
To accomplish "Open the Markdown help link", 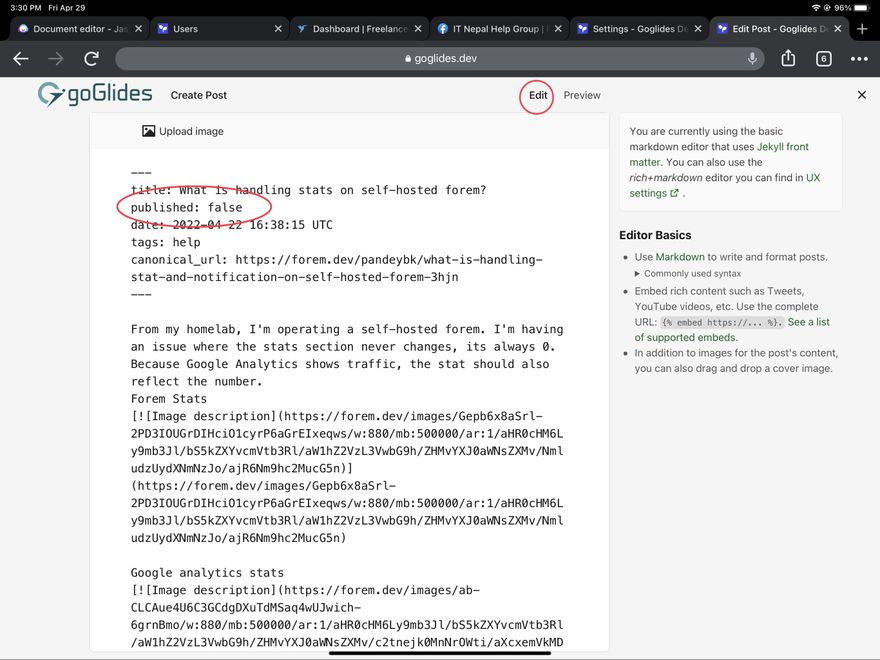I will click(680, 257).
